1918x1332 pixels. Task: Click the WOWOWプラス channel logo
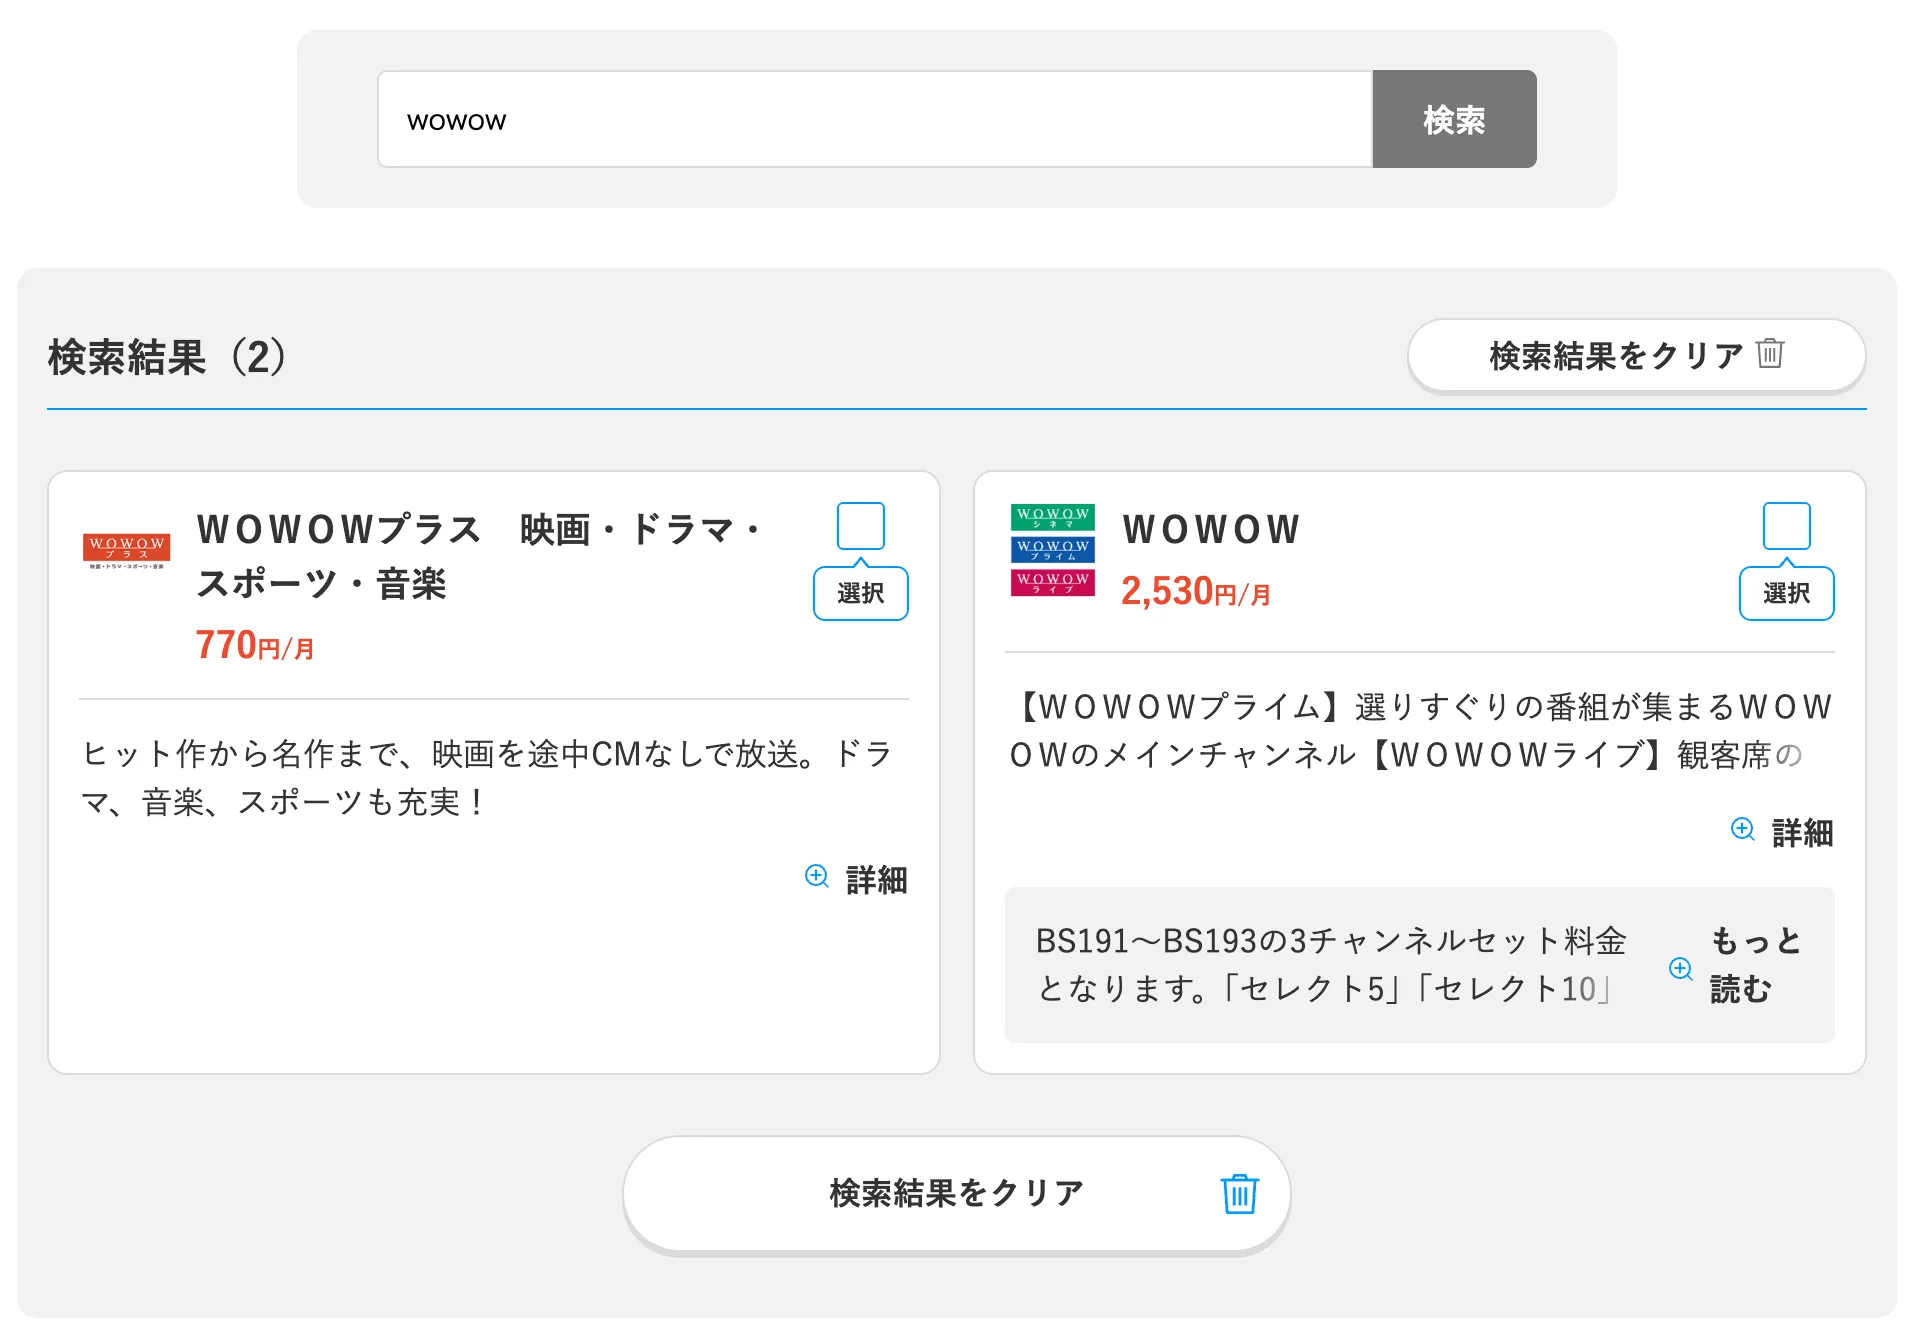tap(126, 551)
